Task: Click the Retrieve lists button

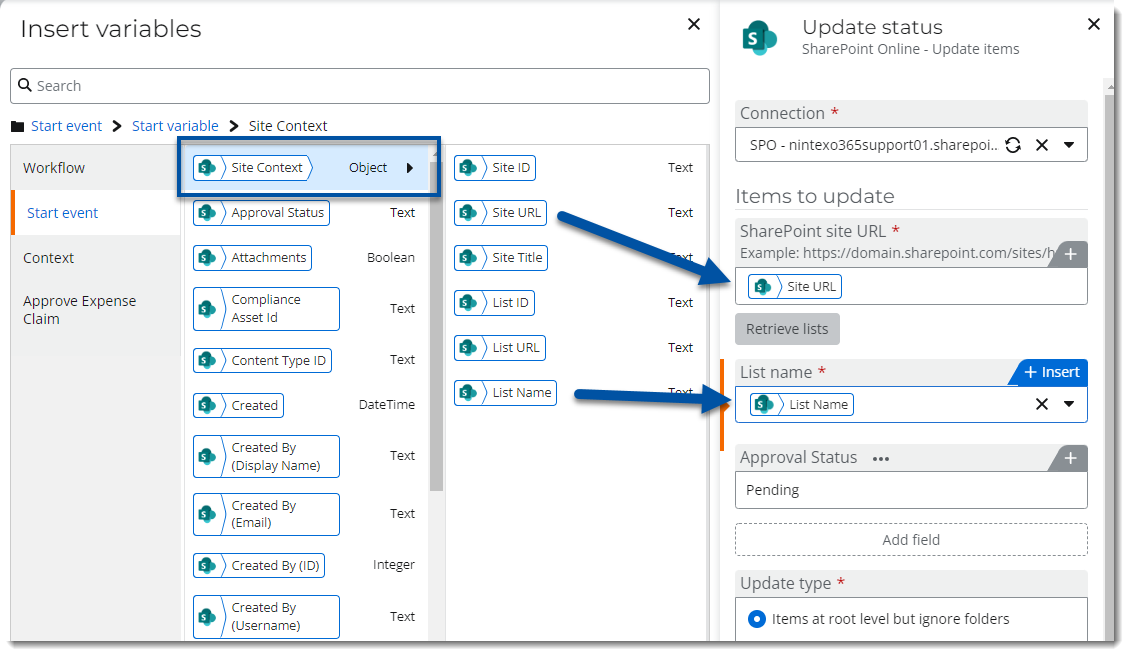Action: [x=787, y=329]
